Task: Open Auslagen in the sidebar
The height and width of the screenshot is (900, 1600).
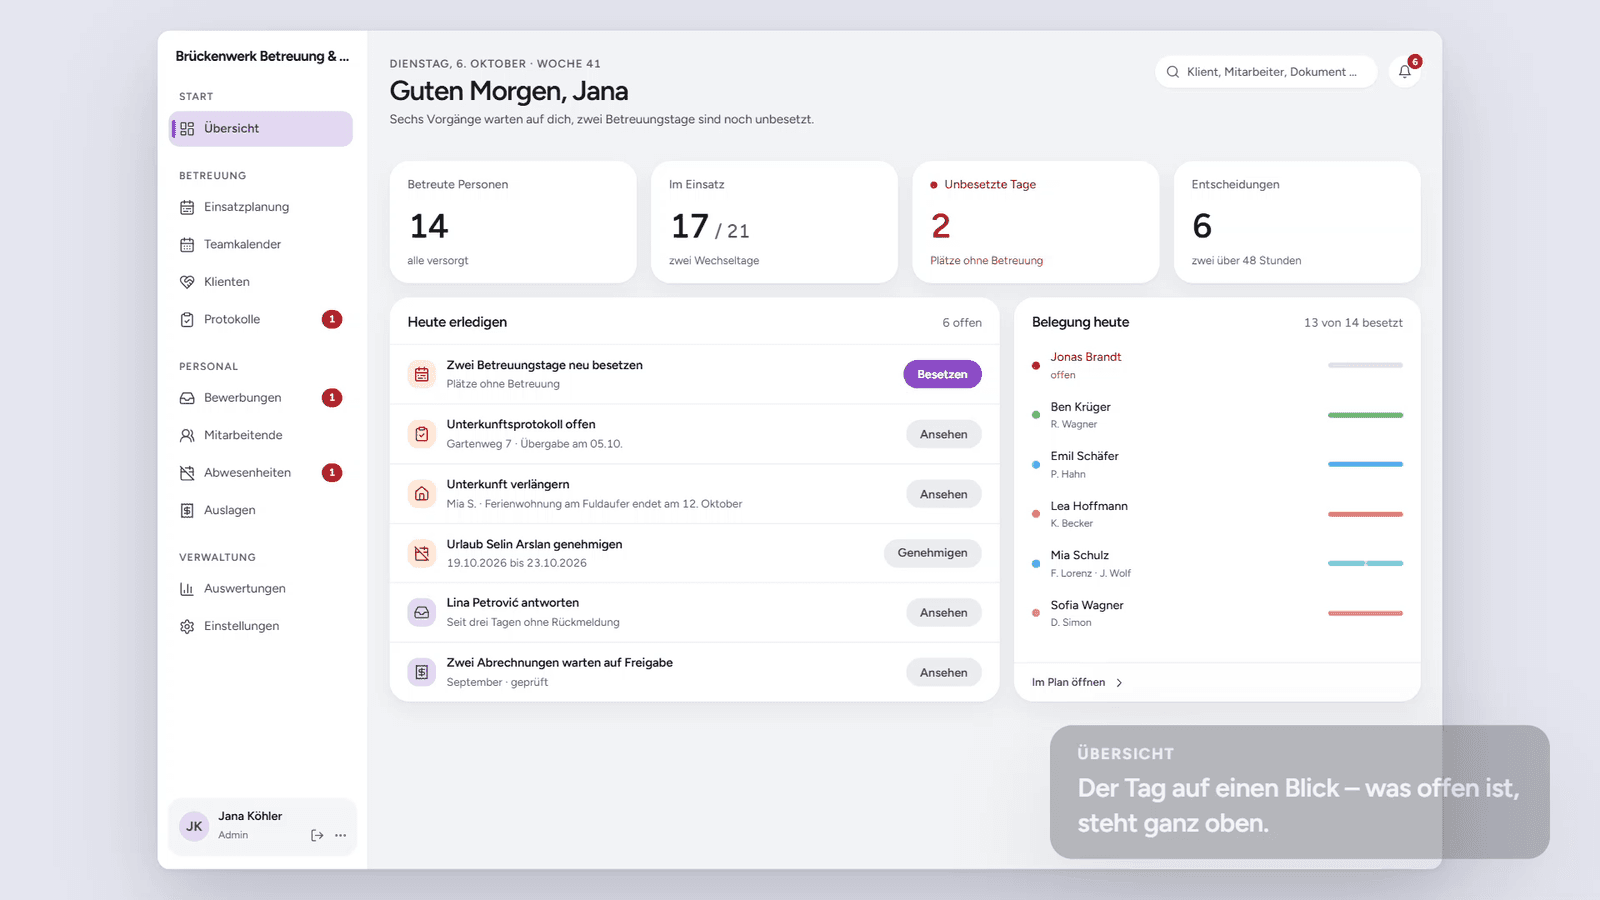Action: 261,510
